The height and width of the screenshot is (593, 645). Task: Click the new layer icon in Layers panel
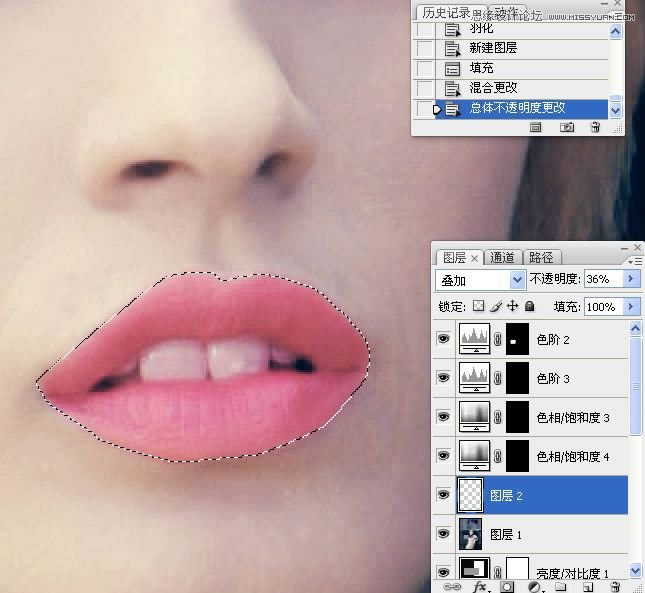[x=587, y=586]
